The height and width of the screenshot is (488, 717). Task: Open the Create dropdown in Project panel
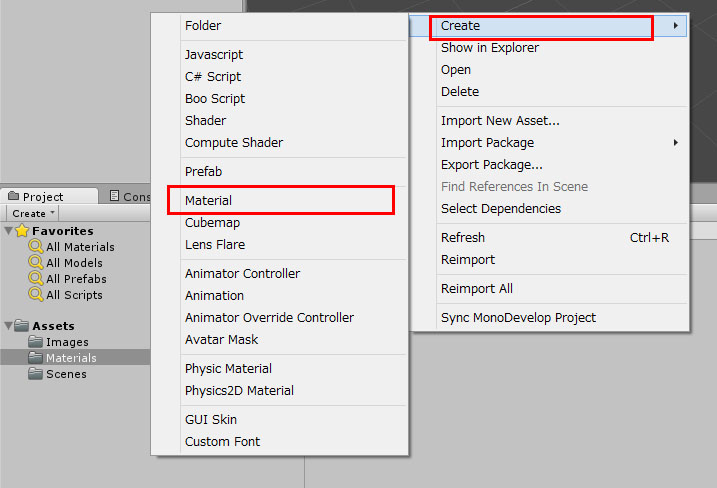point(33,214)
